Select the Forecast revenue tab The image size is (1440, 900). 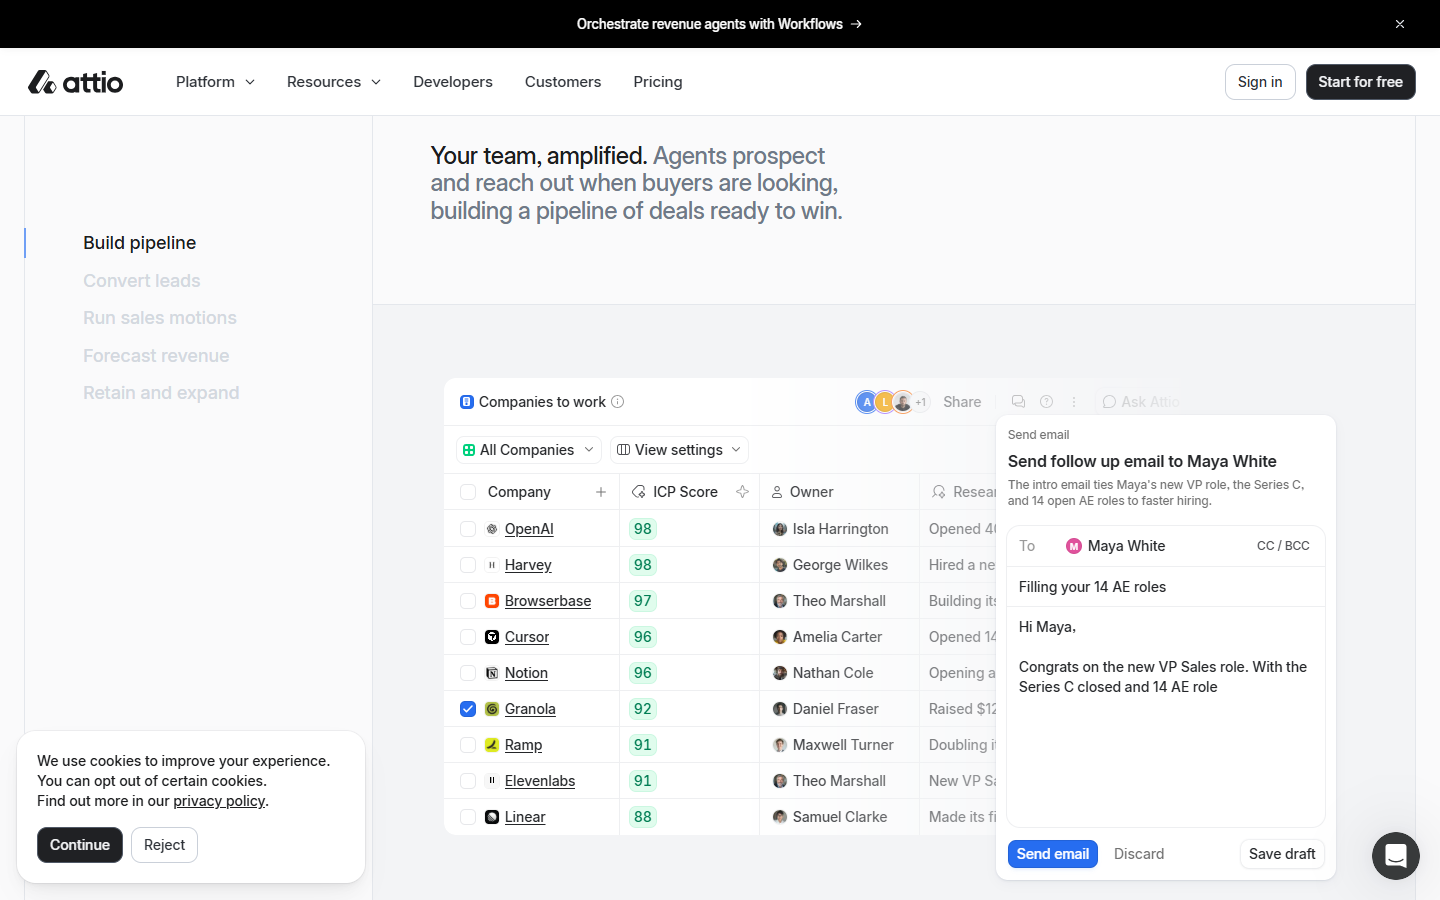point(156,356)
